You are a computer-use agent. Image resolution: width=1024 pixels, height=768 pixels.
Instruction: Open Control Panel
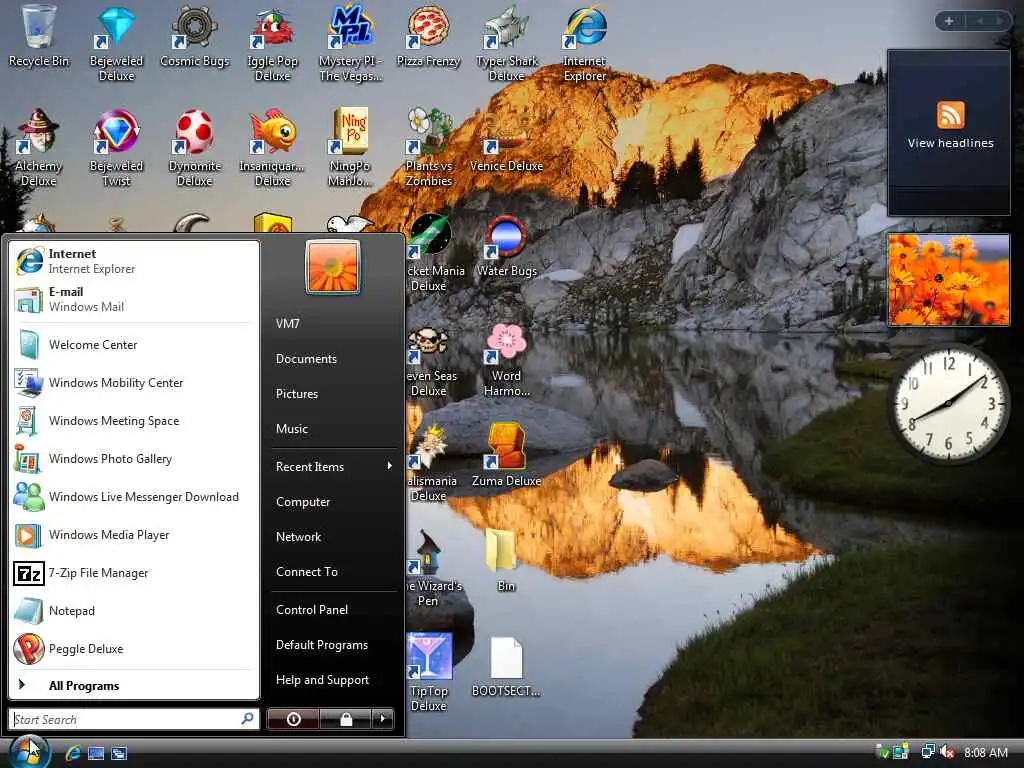point(333,609)
